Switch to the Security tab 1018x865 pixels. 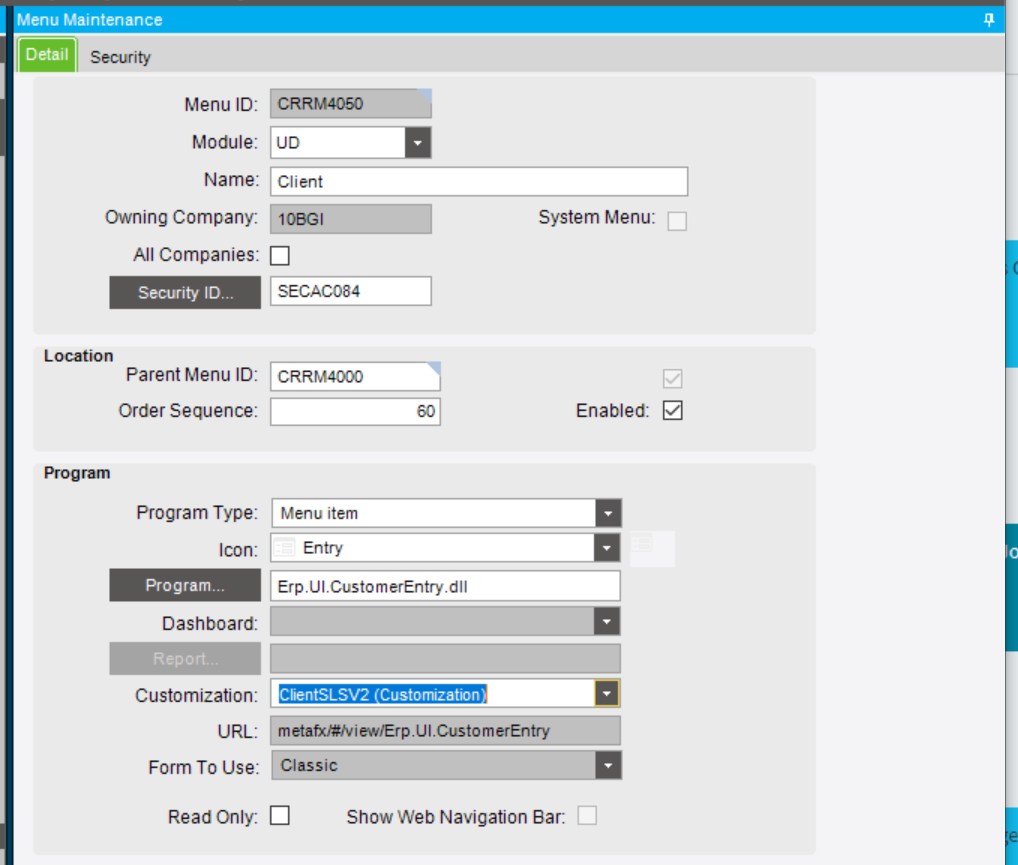121,57
